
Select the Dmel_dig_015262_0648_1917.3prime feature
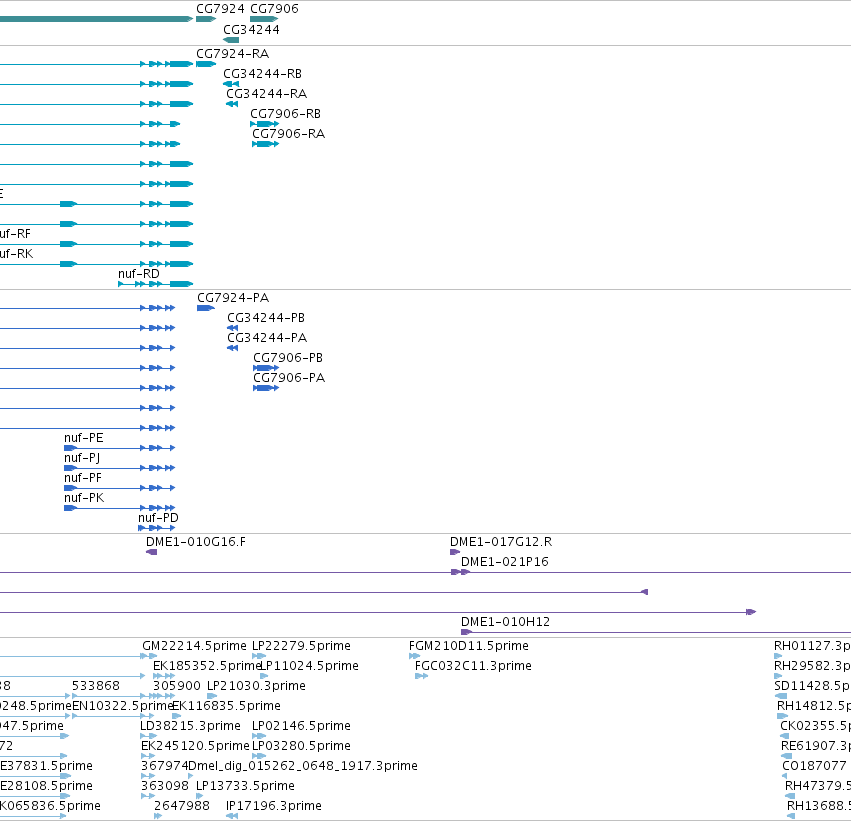pyautogui.click(x=303, y=767)
